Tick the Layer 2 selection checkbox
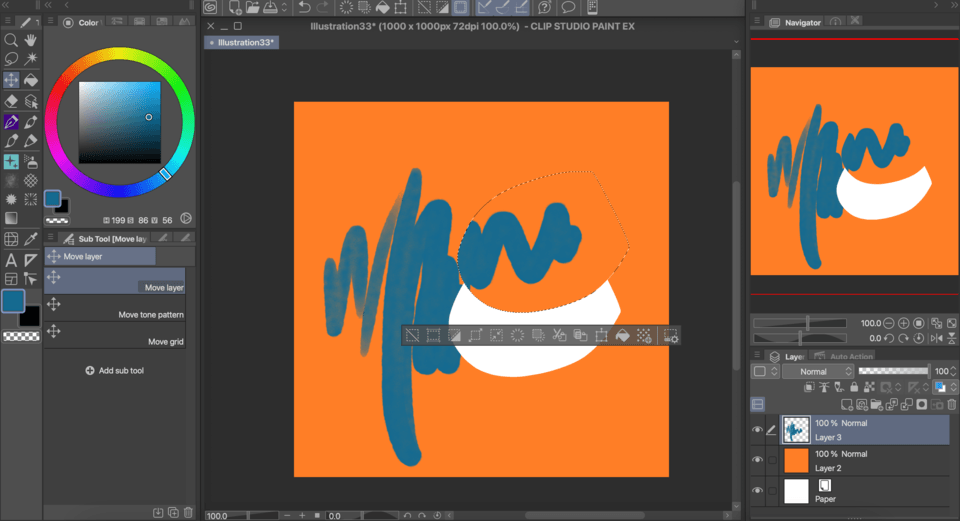960x521 pixels. pyautogui.click(x=772, y=460)
